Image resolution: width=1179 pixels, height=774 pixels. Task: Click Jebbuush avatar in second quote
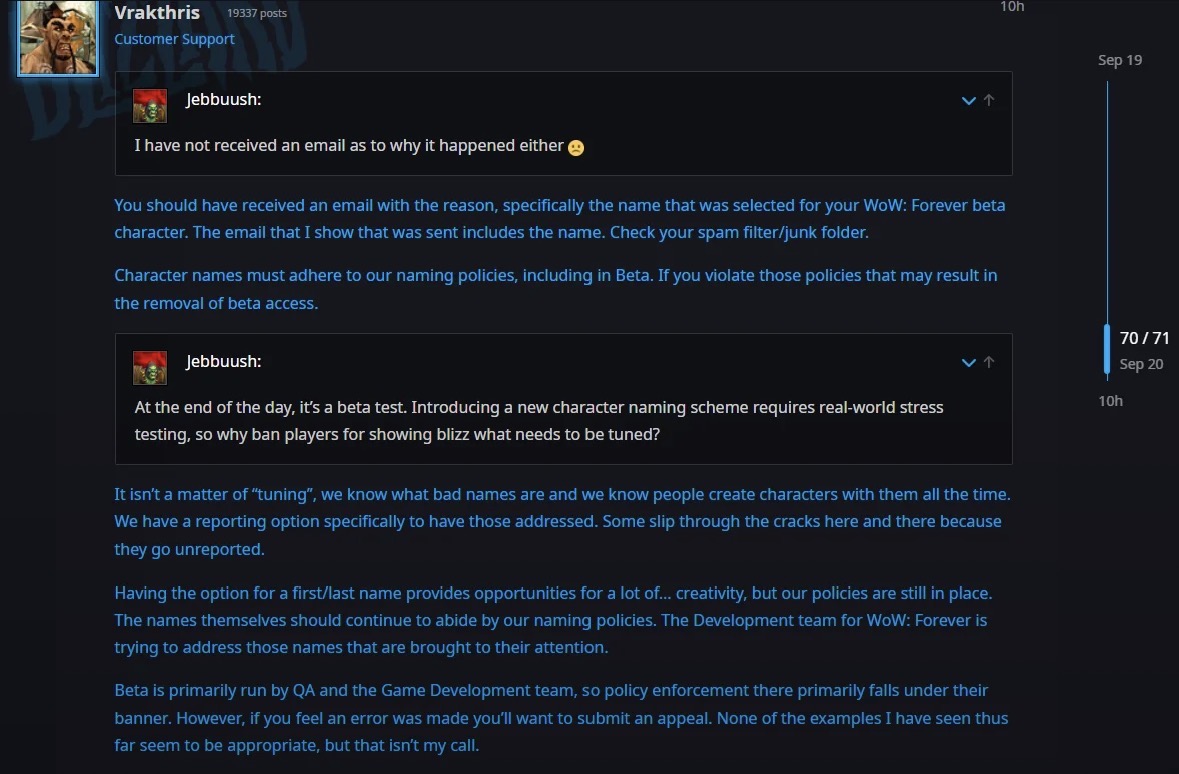coord(150,368)
